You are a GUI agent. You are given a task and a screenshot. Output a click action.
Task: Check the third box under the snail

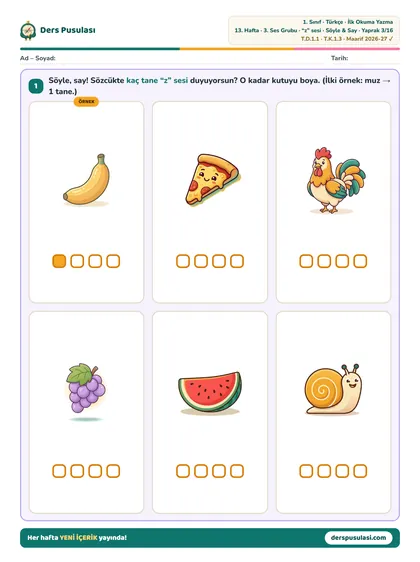(x=342, y=471)
